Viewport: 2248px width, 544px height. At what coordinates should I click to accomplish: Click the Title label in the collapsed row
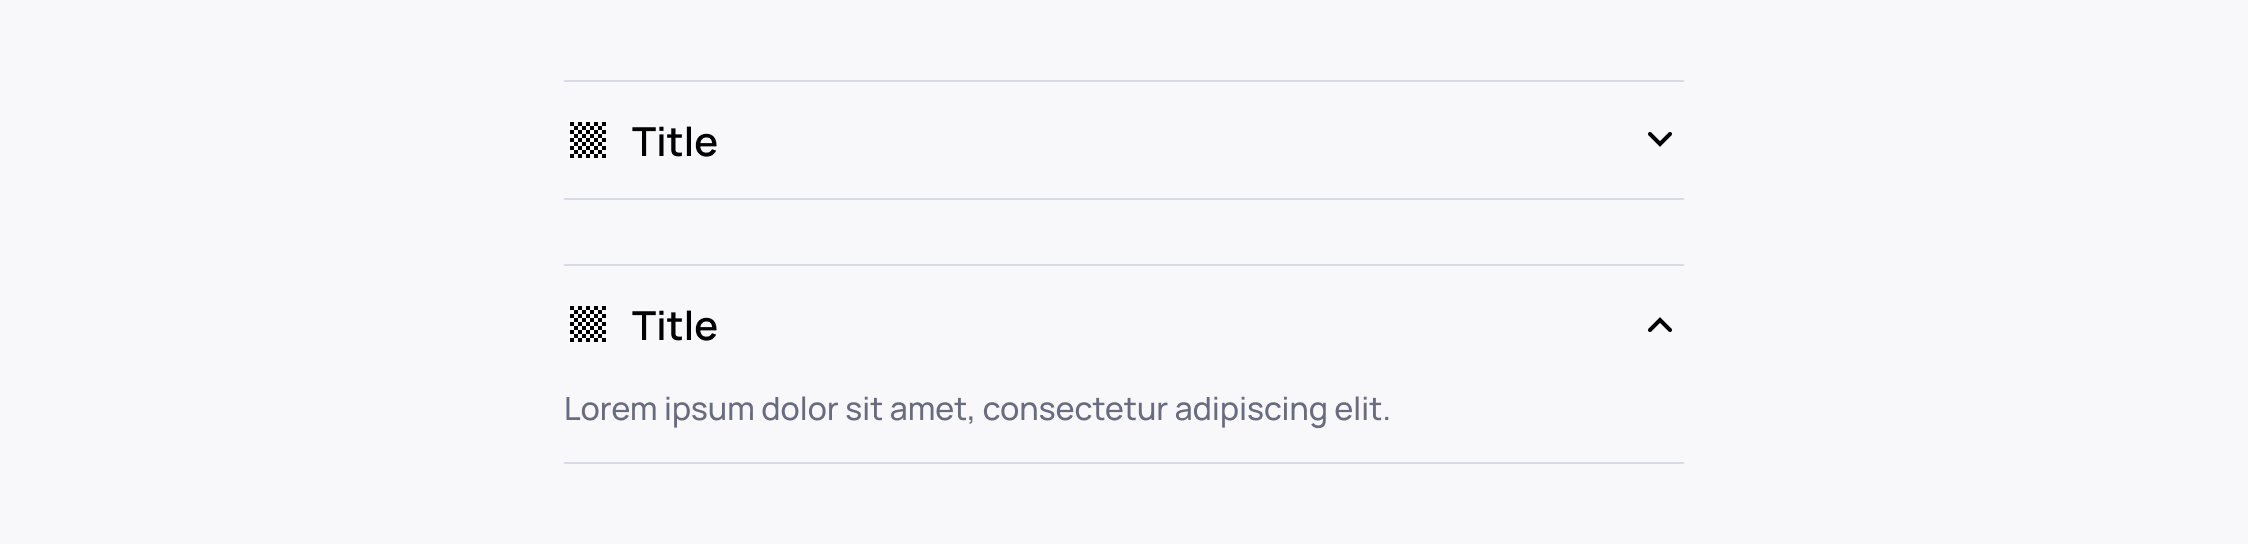click(675, 141)
